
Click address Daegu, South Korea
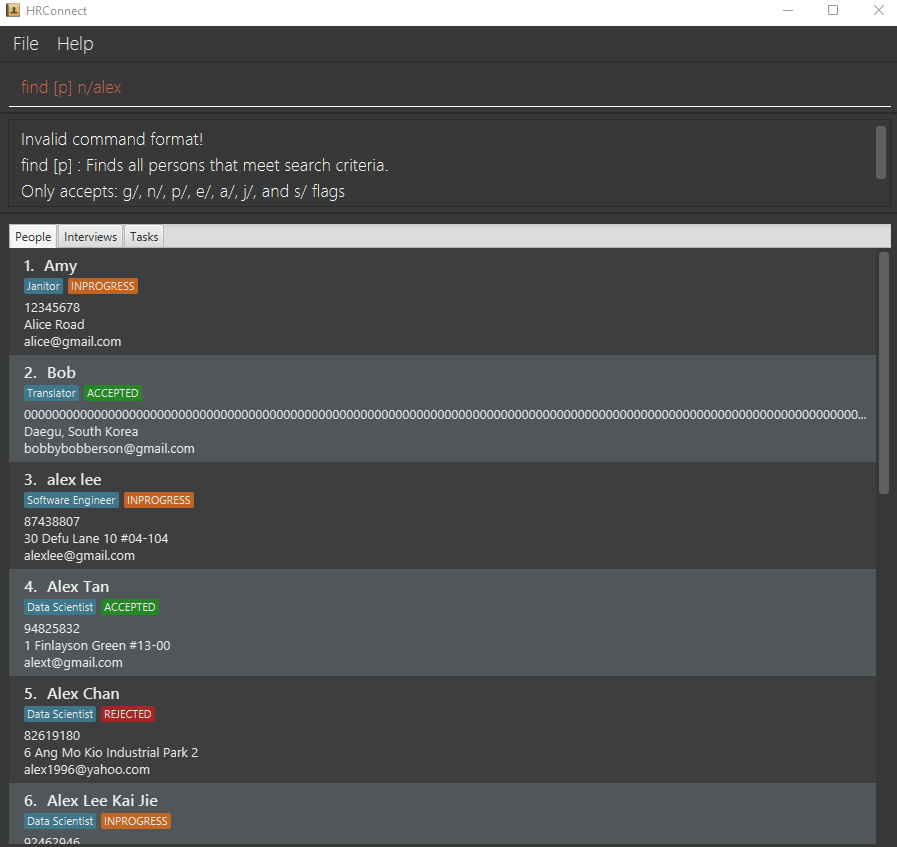pyautogui.click(x=81, y=431)
